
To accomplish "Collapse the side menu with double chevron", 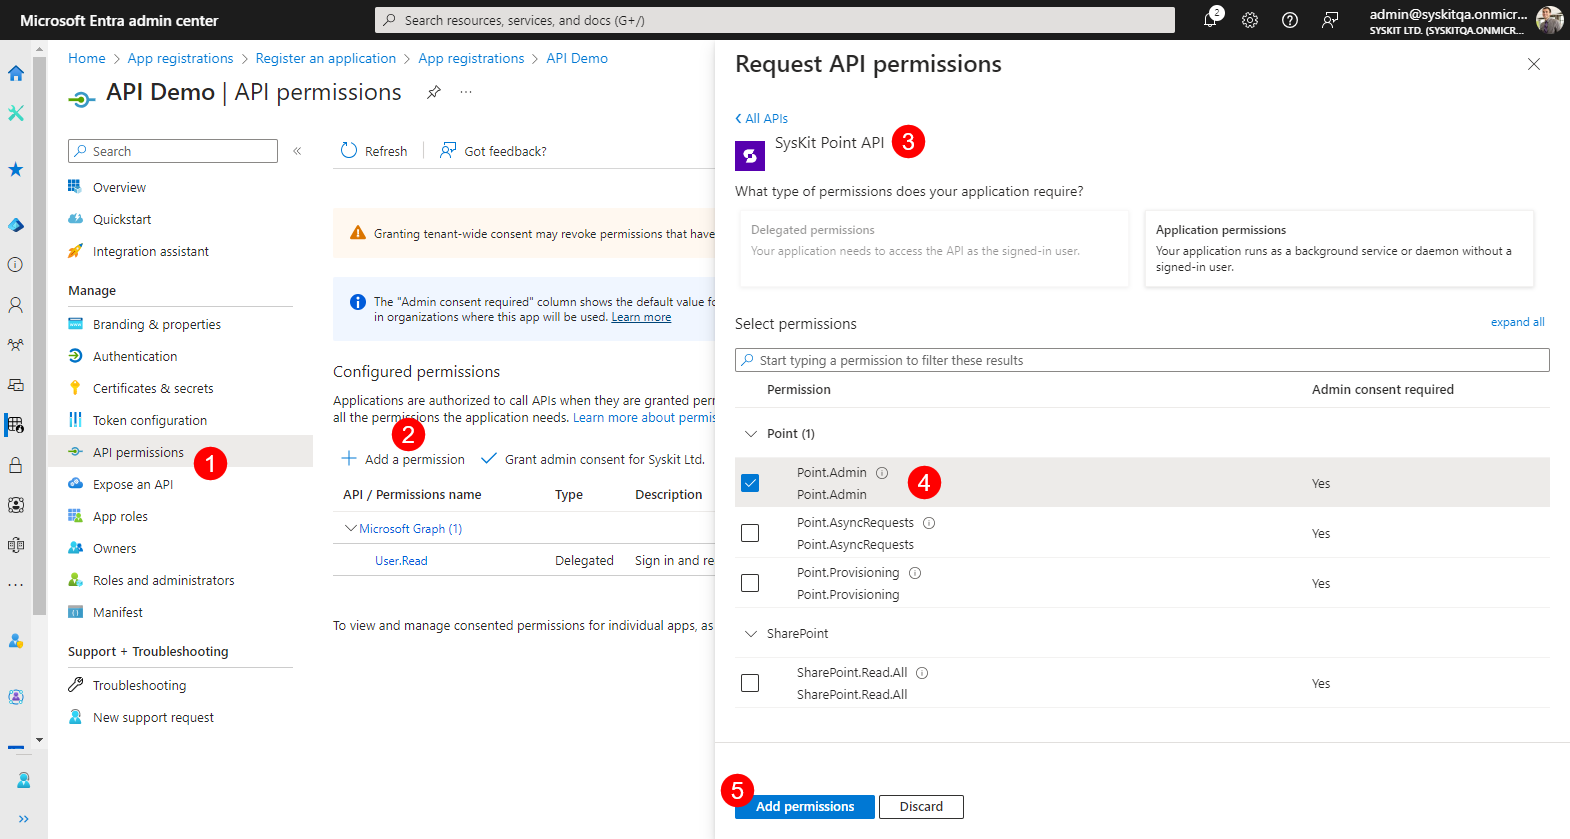I will coord(297,151).
